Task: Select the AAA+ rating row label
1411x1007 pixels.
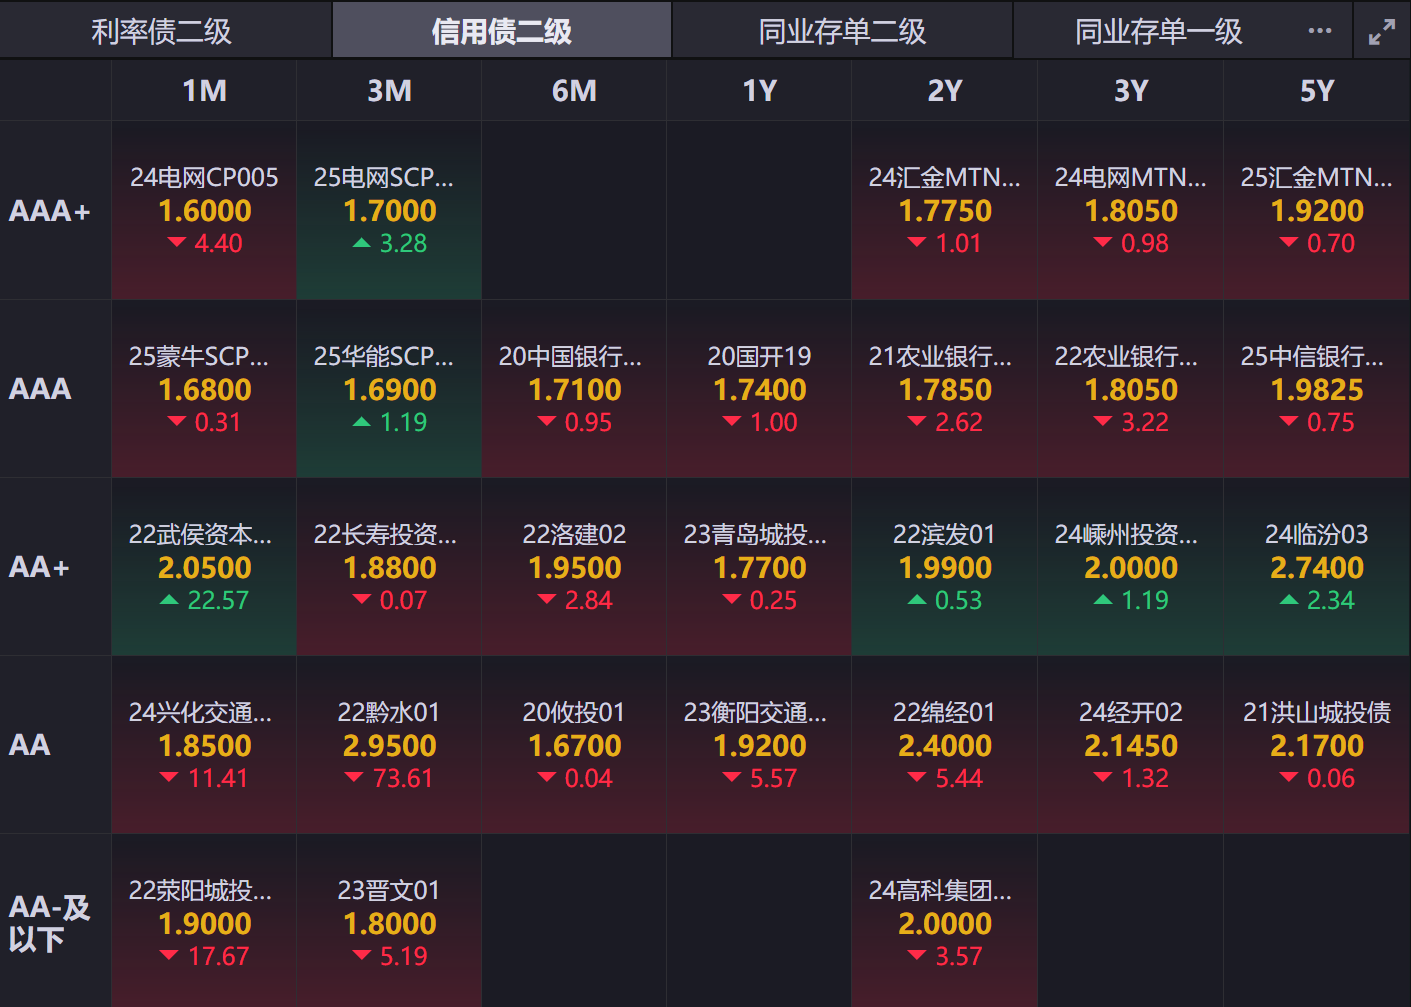Action: pyautogui.click(x=50, y=211)
